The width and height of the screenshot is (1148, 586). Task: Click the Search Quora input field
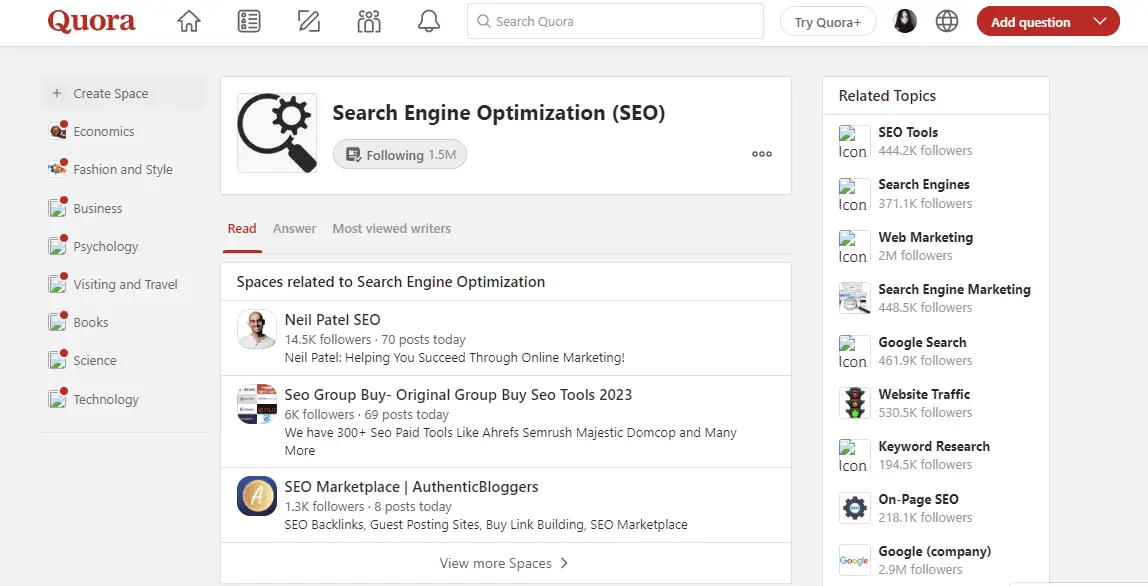pyautogui.click(x=615, y=21)
